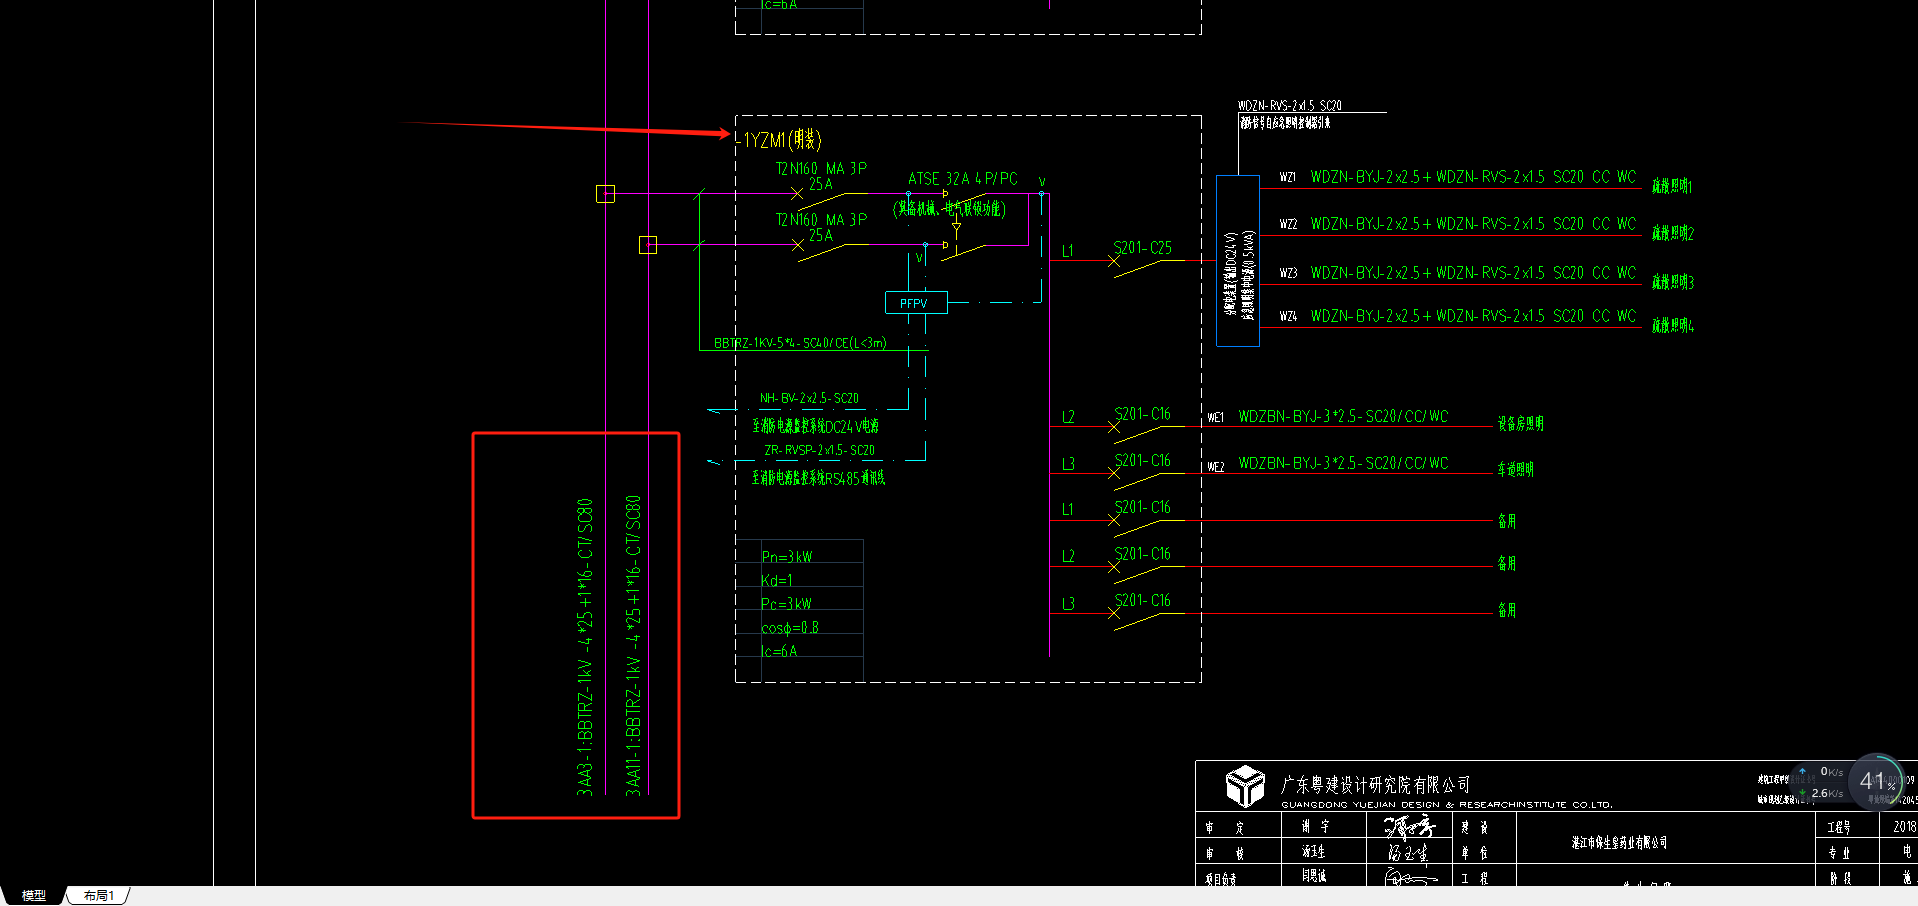Screen dimensions: 1918x906
Task: Select the S201-C16 breaker on WE2 line
Action: [x=1142, y=460]
